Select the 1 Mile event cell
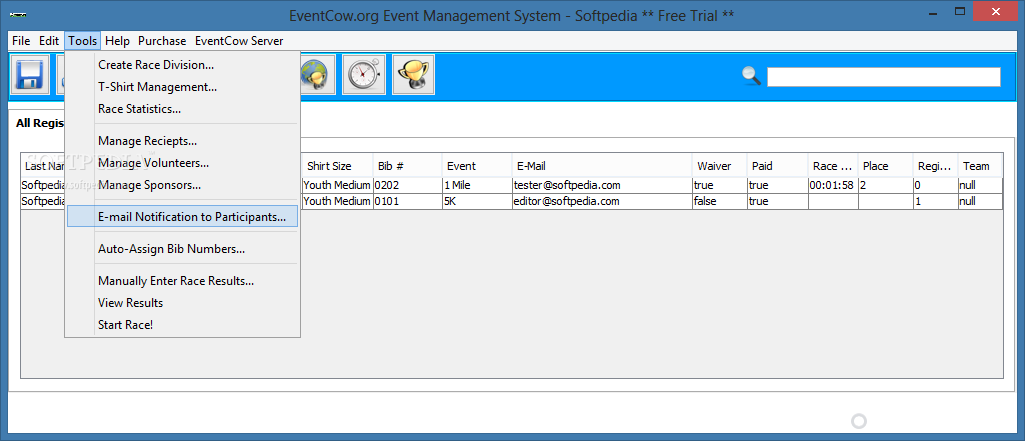 click(x=477, y=185)
